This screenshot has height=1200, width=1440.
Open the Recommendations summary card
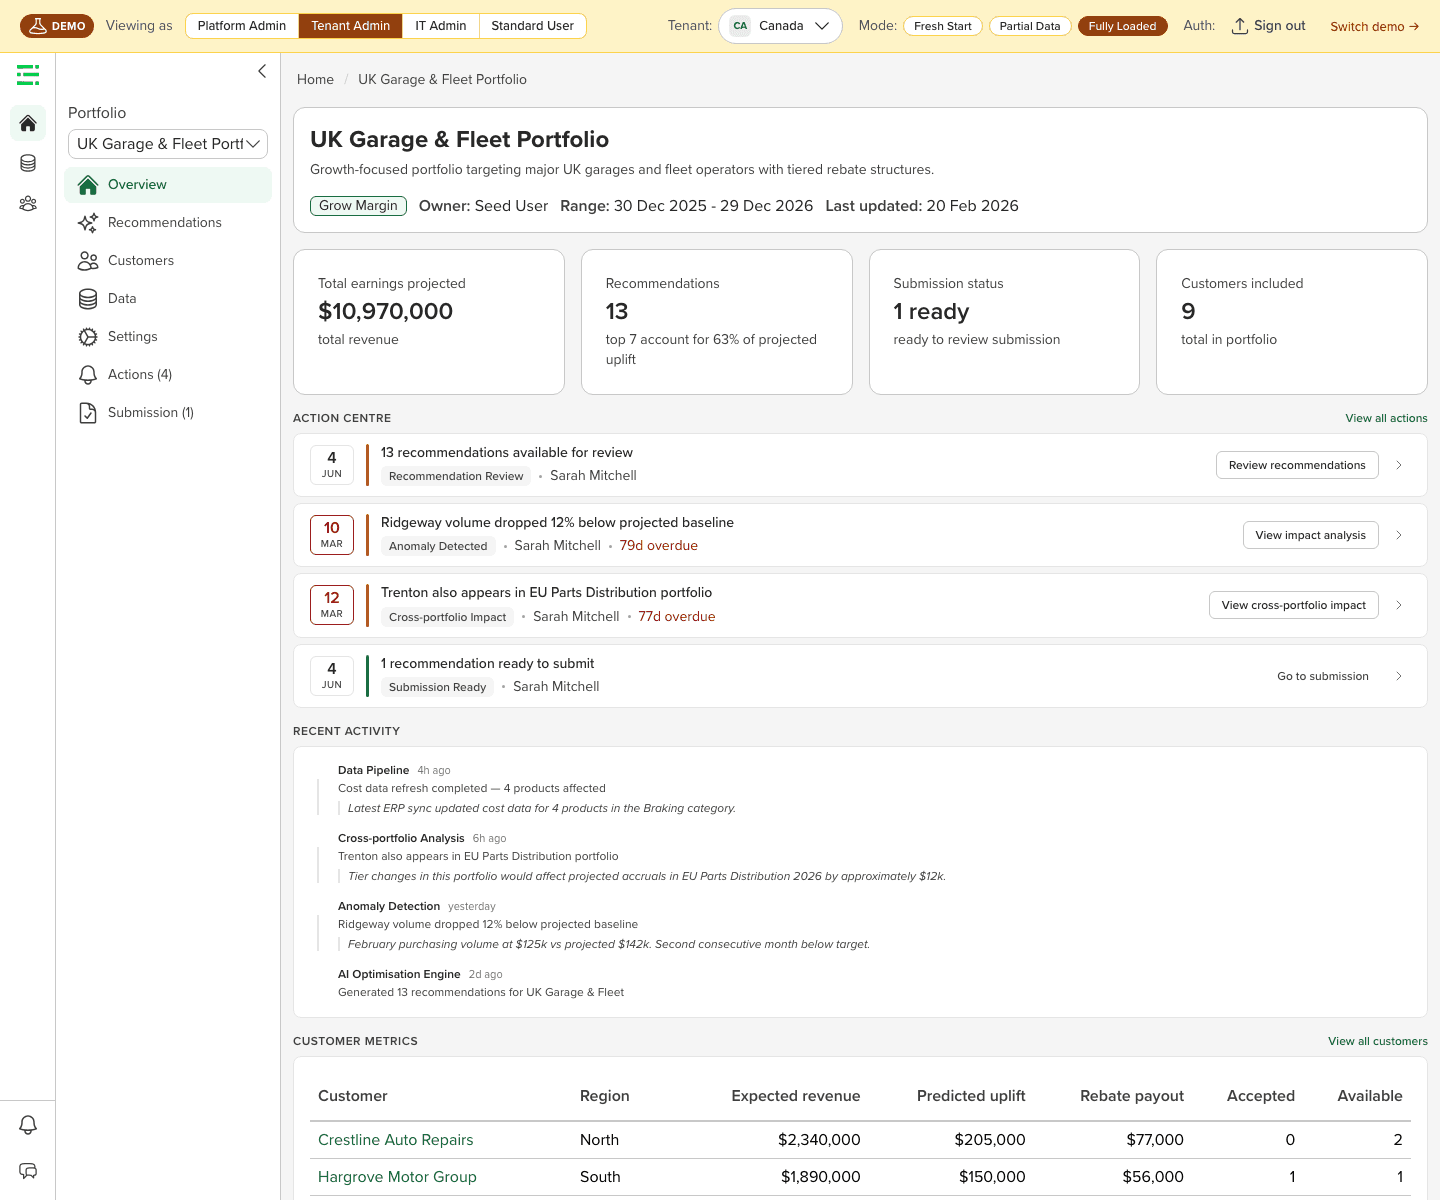717,322
